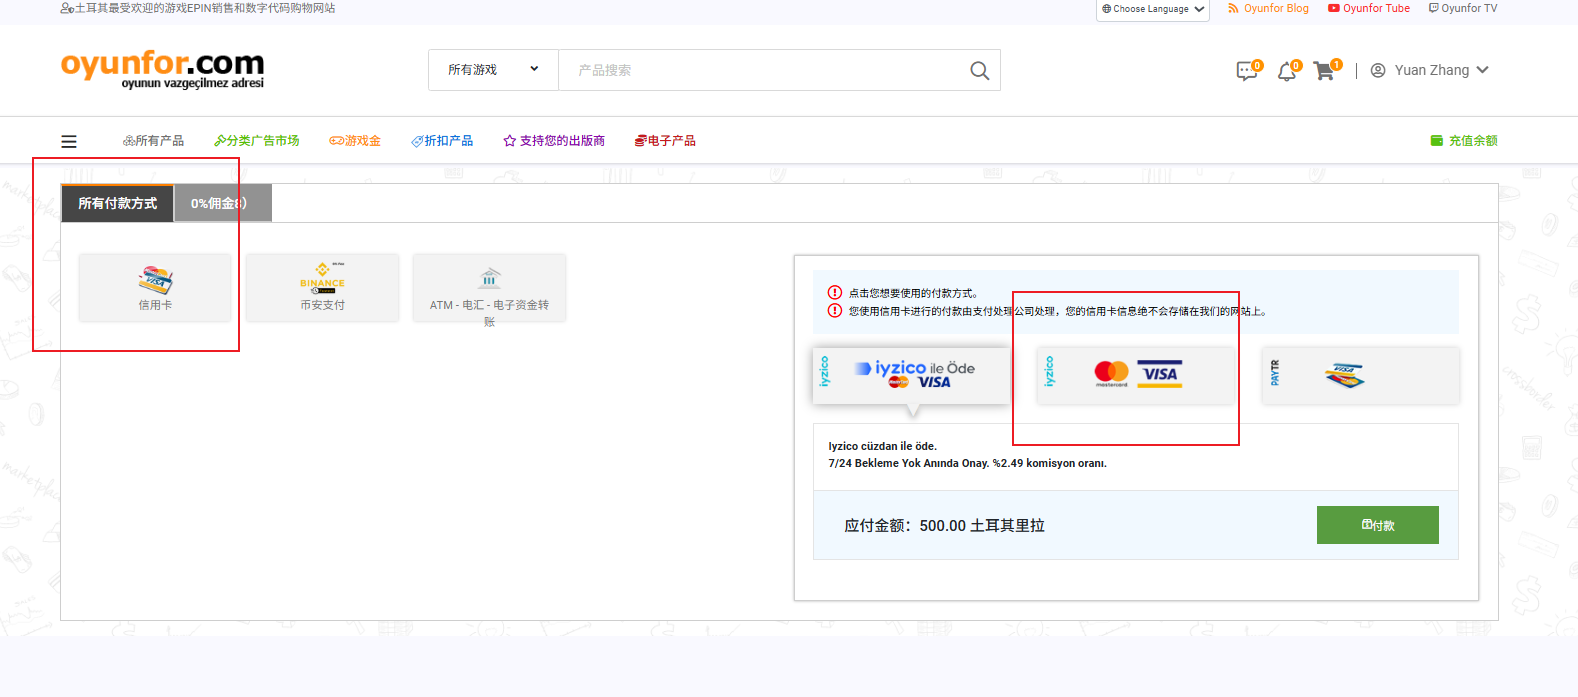Click the 应付金额 500.00 土耳其里拉 text
Screen dimensions: 1578x697
tap(944, 526)
